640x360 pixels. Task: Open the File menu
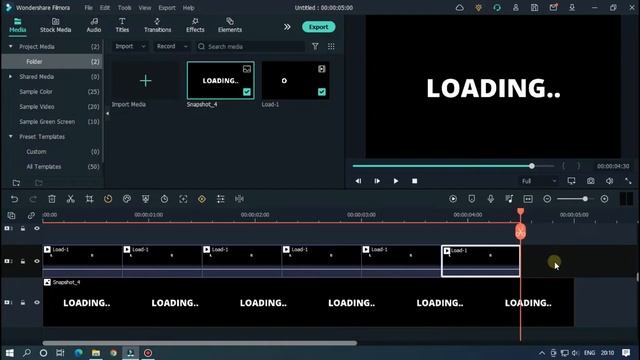89,8
